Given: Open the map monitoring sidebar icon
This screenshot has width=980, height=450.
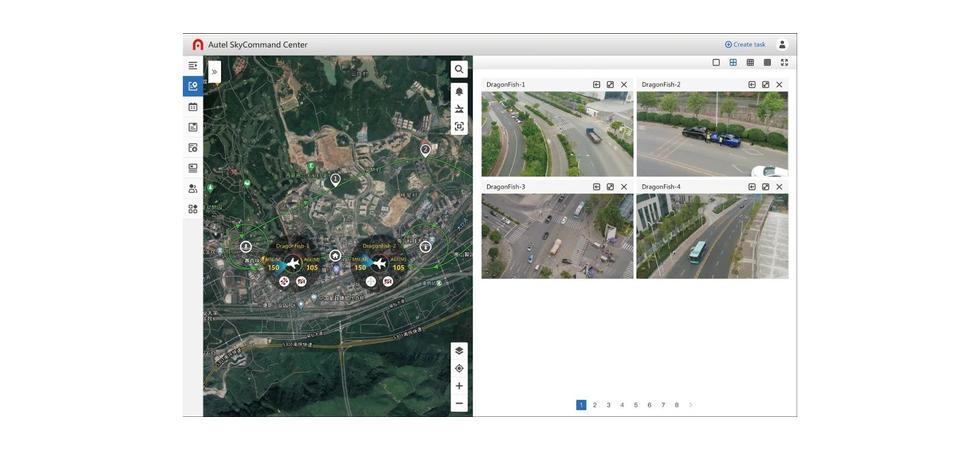Looking at the screenshot, I should [193, 86].
